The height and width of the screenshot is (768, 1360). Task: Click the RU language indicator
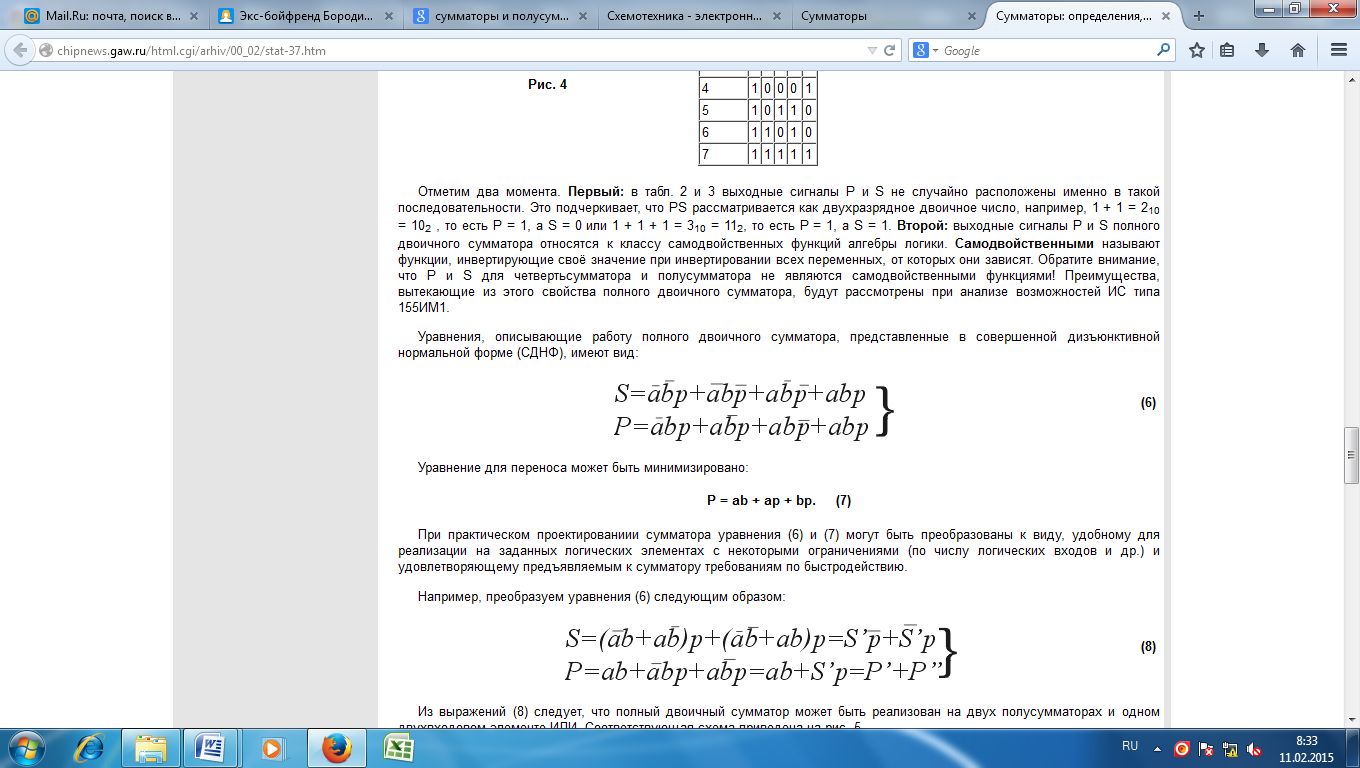(x=1130, y=746)
